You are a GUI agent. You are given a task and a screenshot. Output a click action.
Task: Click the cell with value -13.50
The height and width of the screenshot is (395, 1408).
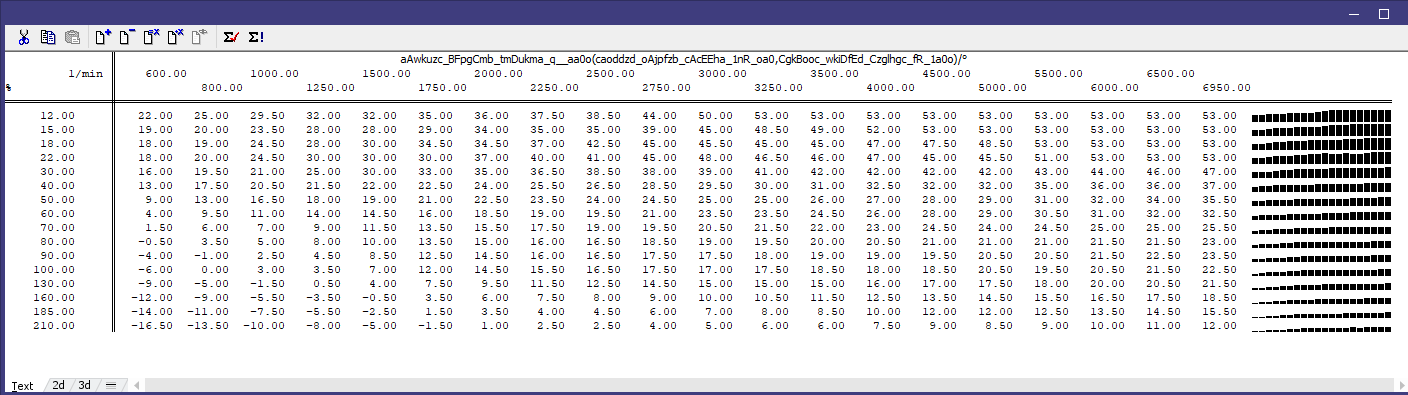pos(208,326)
